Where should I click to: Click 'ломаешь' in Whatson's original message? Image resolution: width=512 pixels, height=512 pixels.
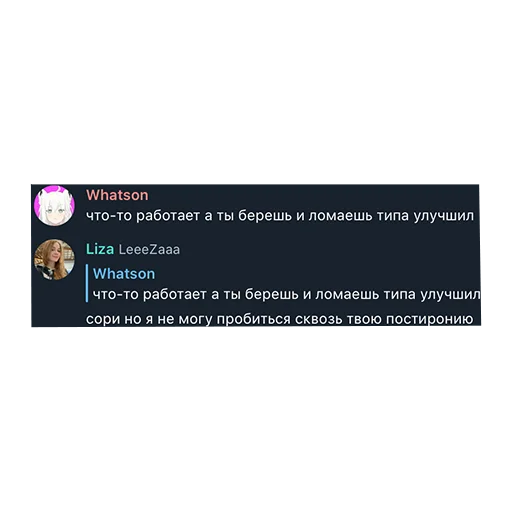click(x=340, y=216)
